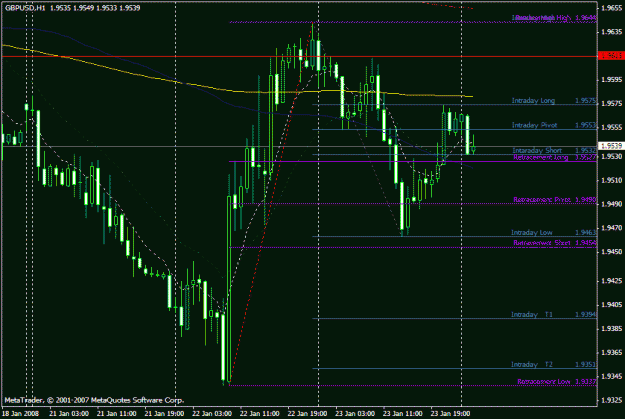
Task: Click '22 Jan 11:00' on the time axis
Action: point(259,413)
